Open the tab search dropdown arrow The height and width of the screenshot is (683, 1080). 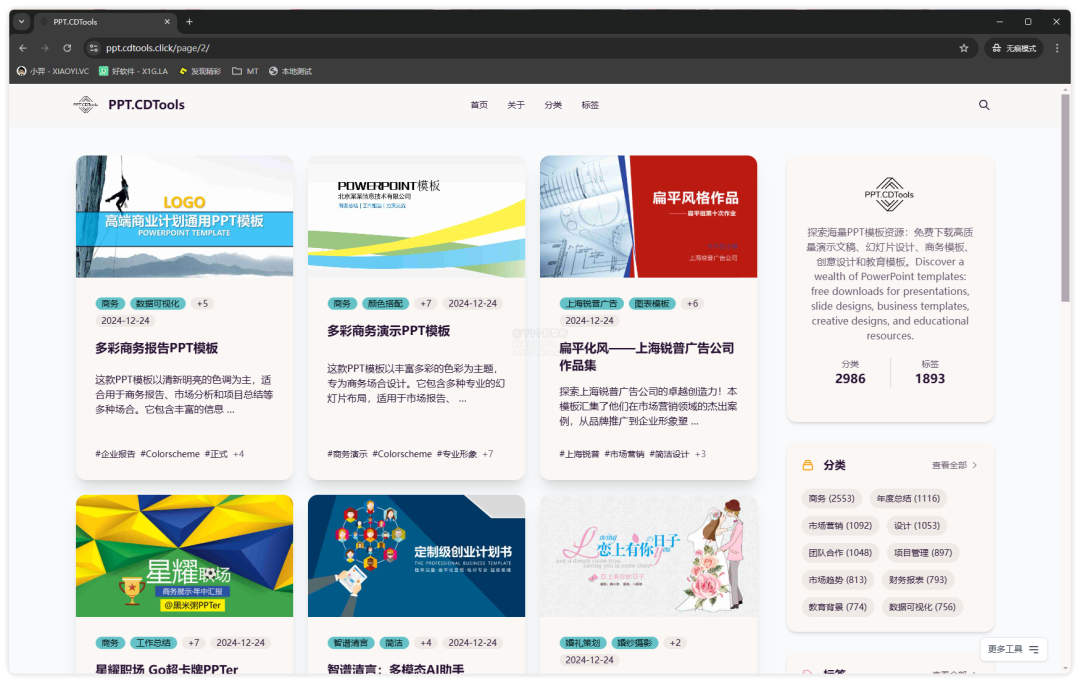point(21,22)
